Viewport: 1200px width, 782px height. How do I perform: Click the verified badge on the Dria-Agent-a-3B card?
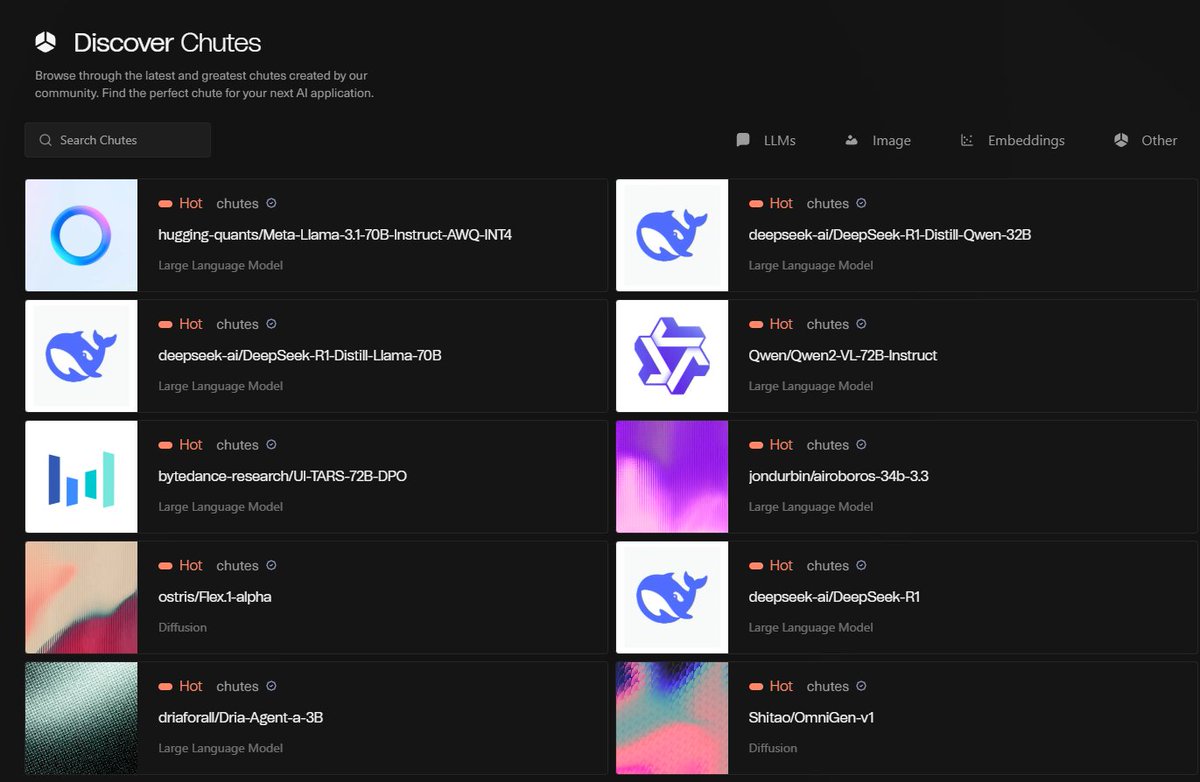pos(271,687)
